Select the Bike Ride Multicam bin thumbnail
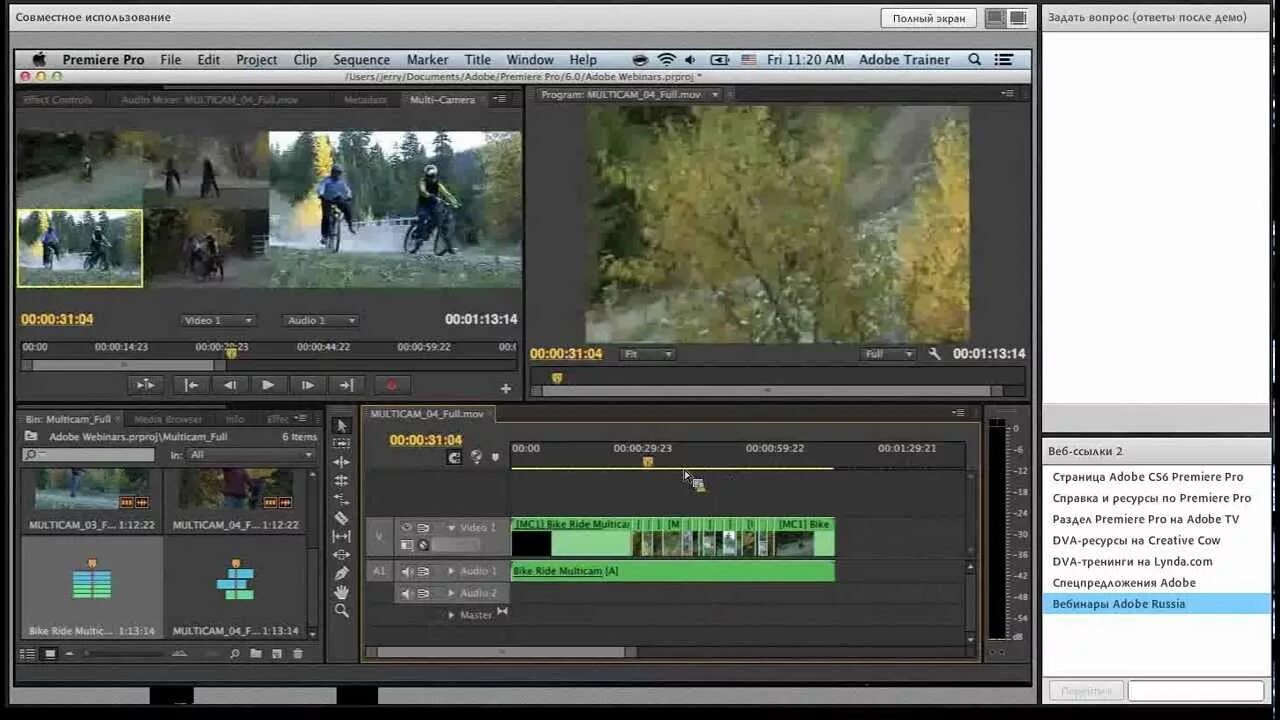This screenshot has height=720, width=1280. point(92,588)
